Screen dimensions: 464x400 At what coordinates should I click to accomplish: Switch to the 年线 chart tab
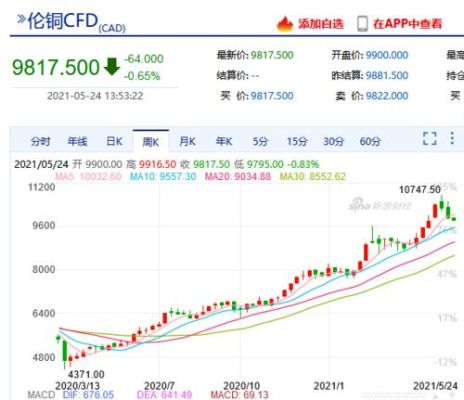click(x=77, y=141)
